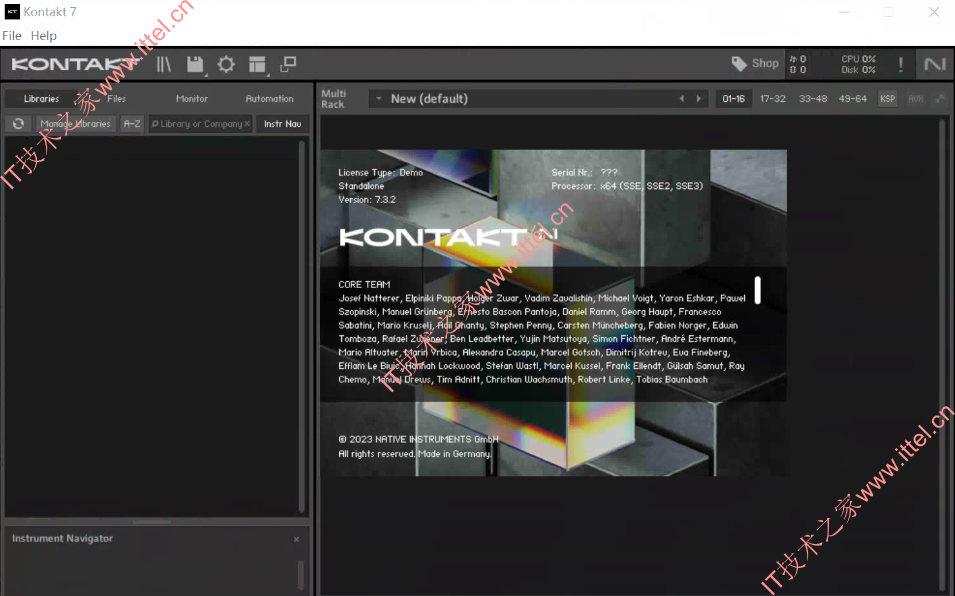Open the multi rack preset dropdown arrow
Viewport: 955px width, 596px height.
378,99
